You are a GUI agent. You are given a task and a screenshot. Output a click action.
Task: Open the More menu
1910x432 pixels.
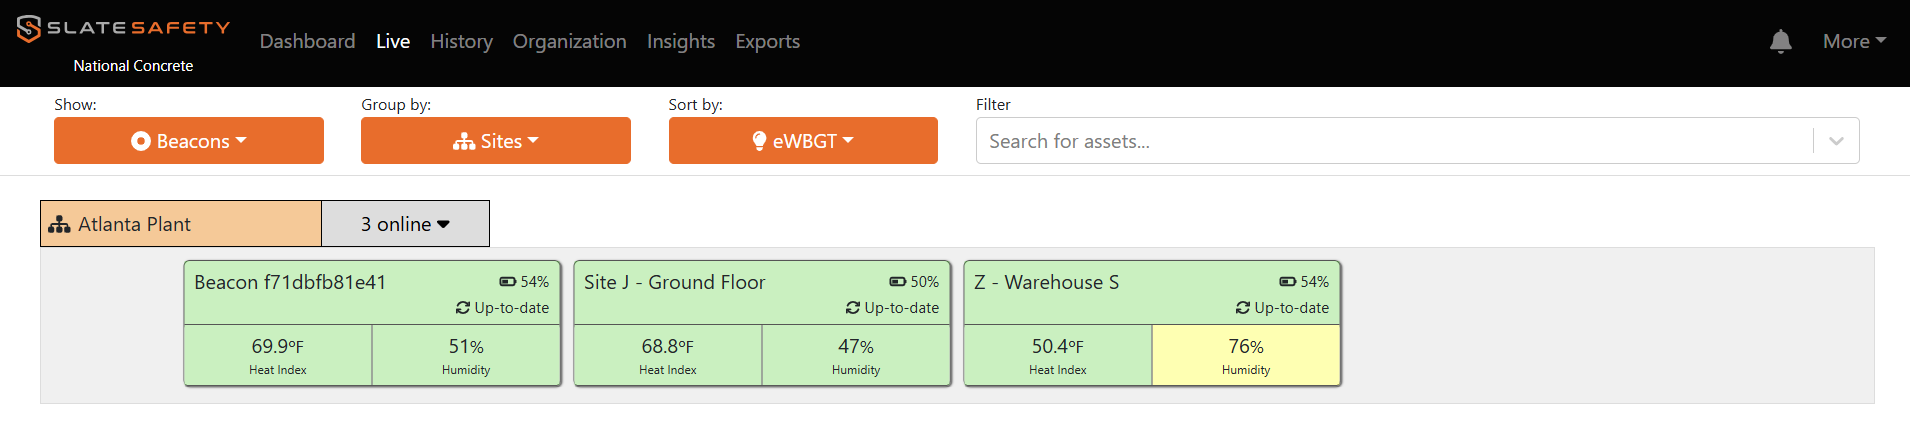pos(1854,41)
